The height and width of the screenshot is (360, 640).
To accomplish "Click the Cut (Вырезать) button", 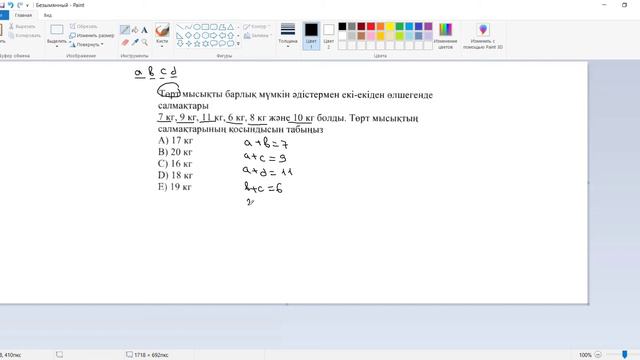I will [22, 26].
